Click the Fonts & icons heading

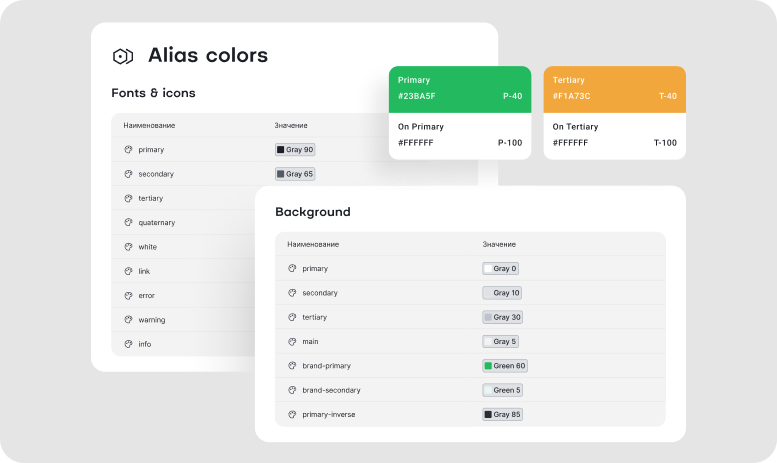tap(153, 93)
